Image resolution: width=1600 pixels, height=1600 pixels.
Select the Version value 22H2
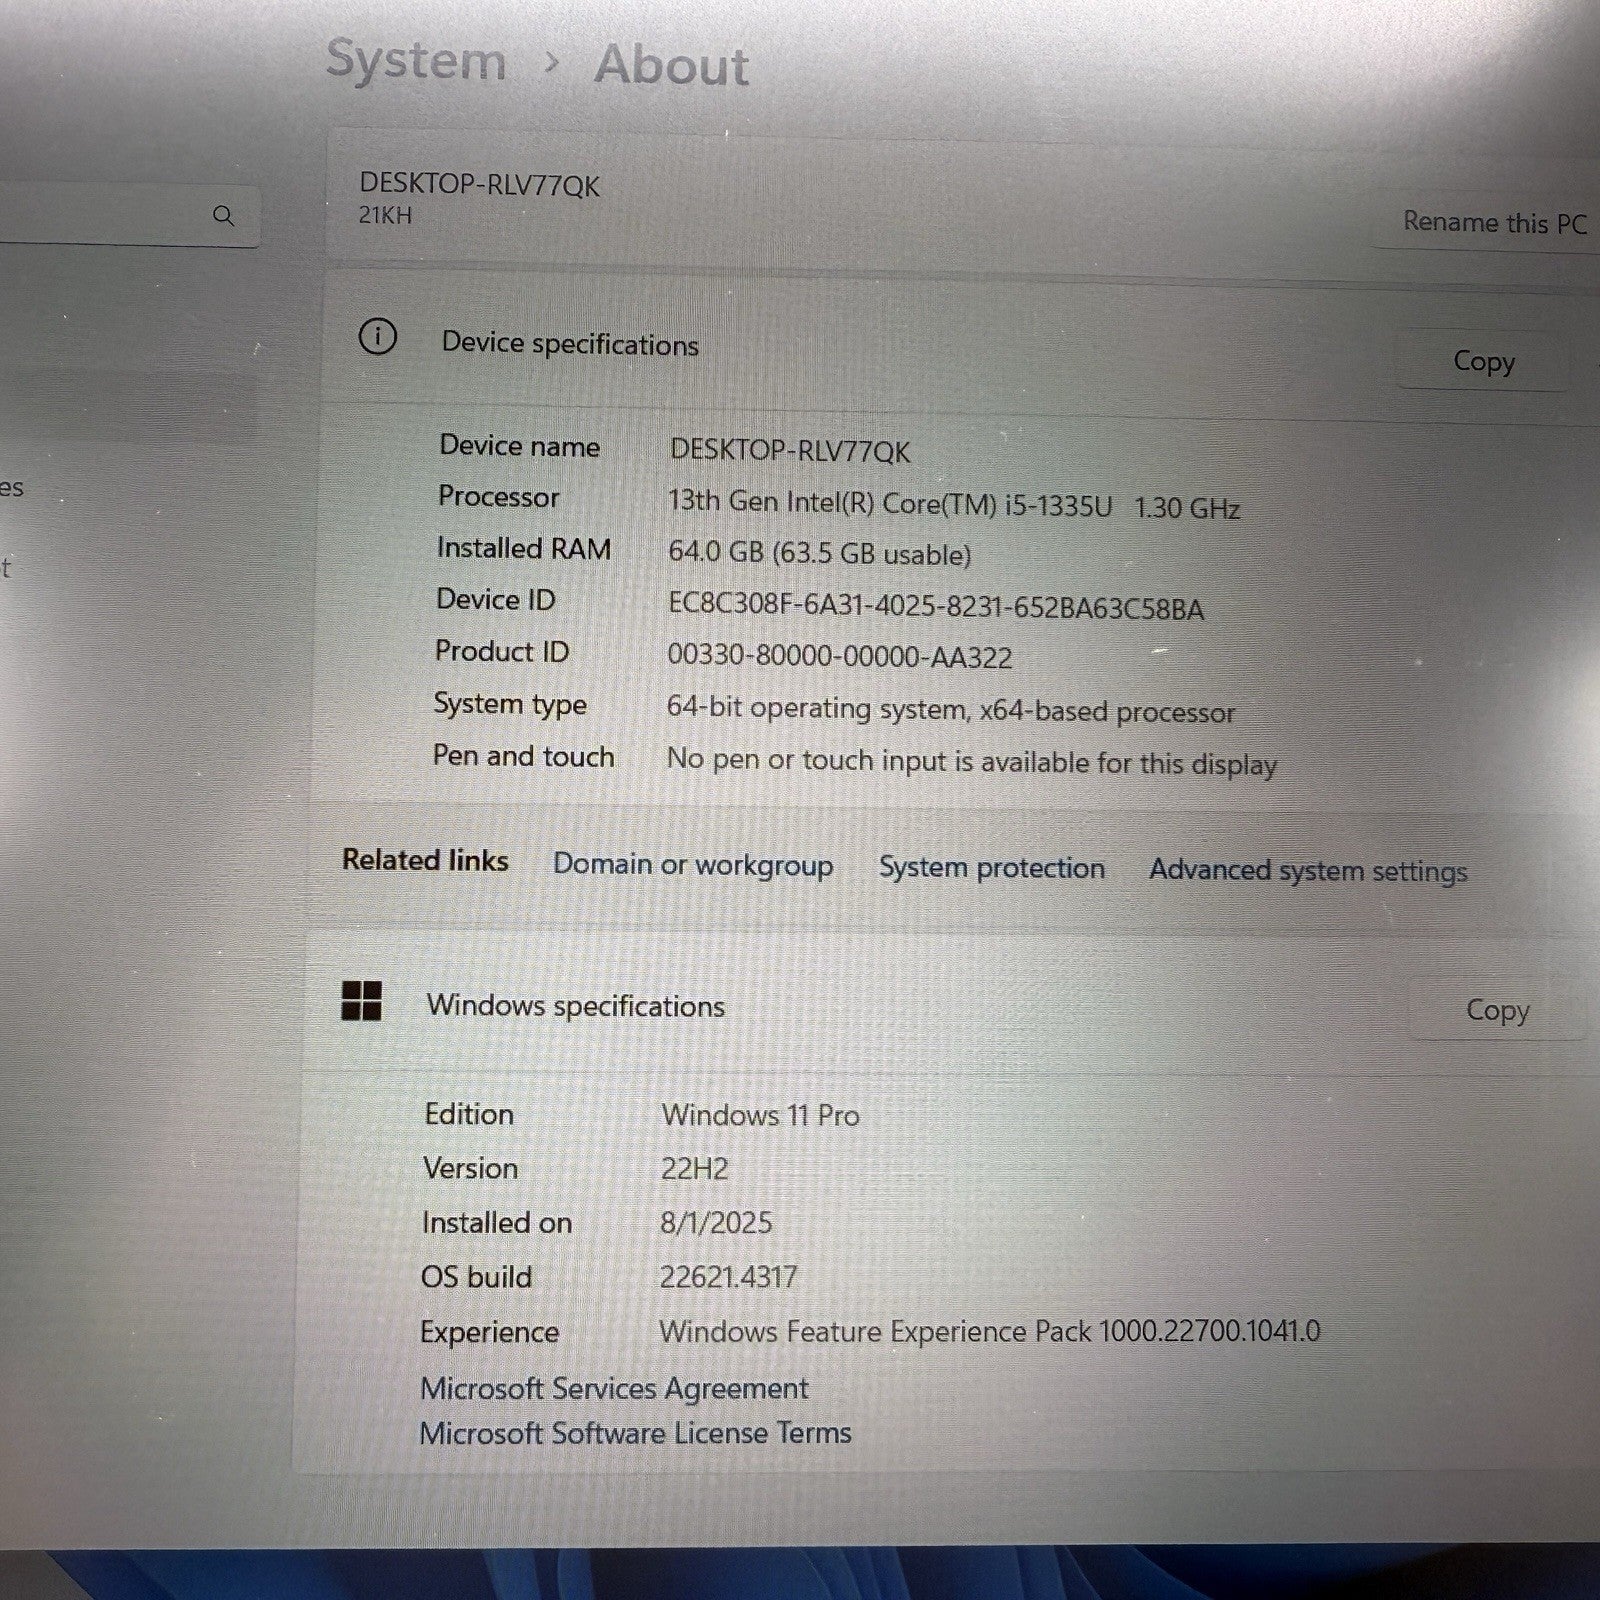coord(695,1168)
